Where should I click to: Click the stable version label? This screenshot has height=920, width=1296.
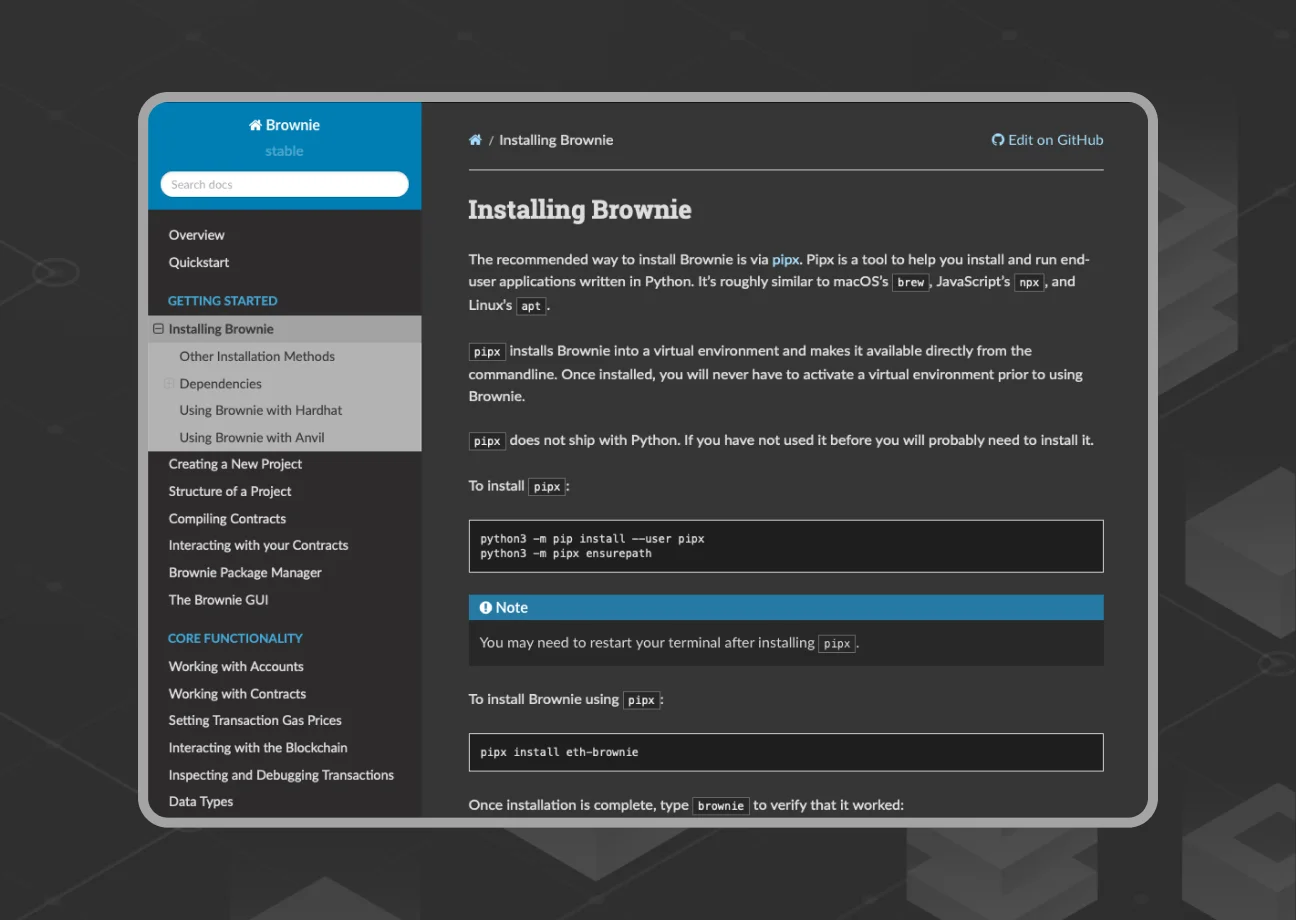click(284, 151)
